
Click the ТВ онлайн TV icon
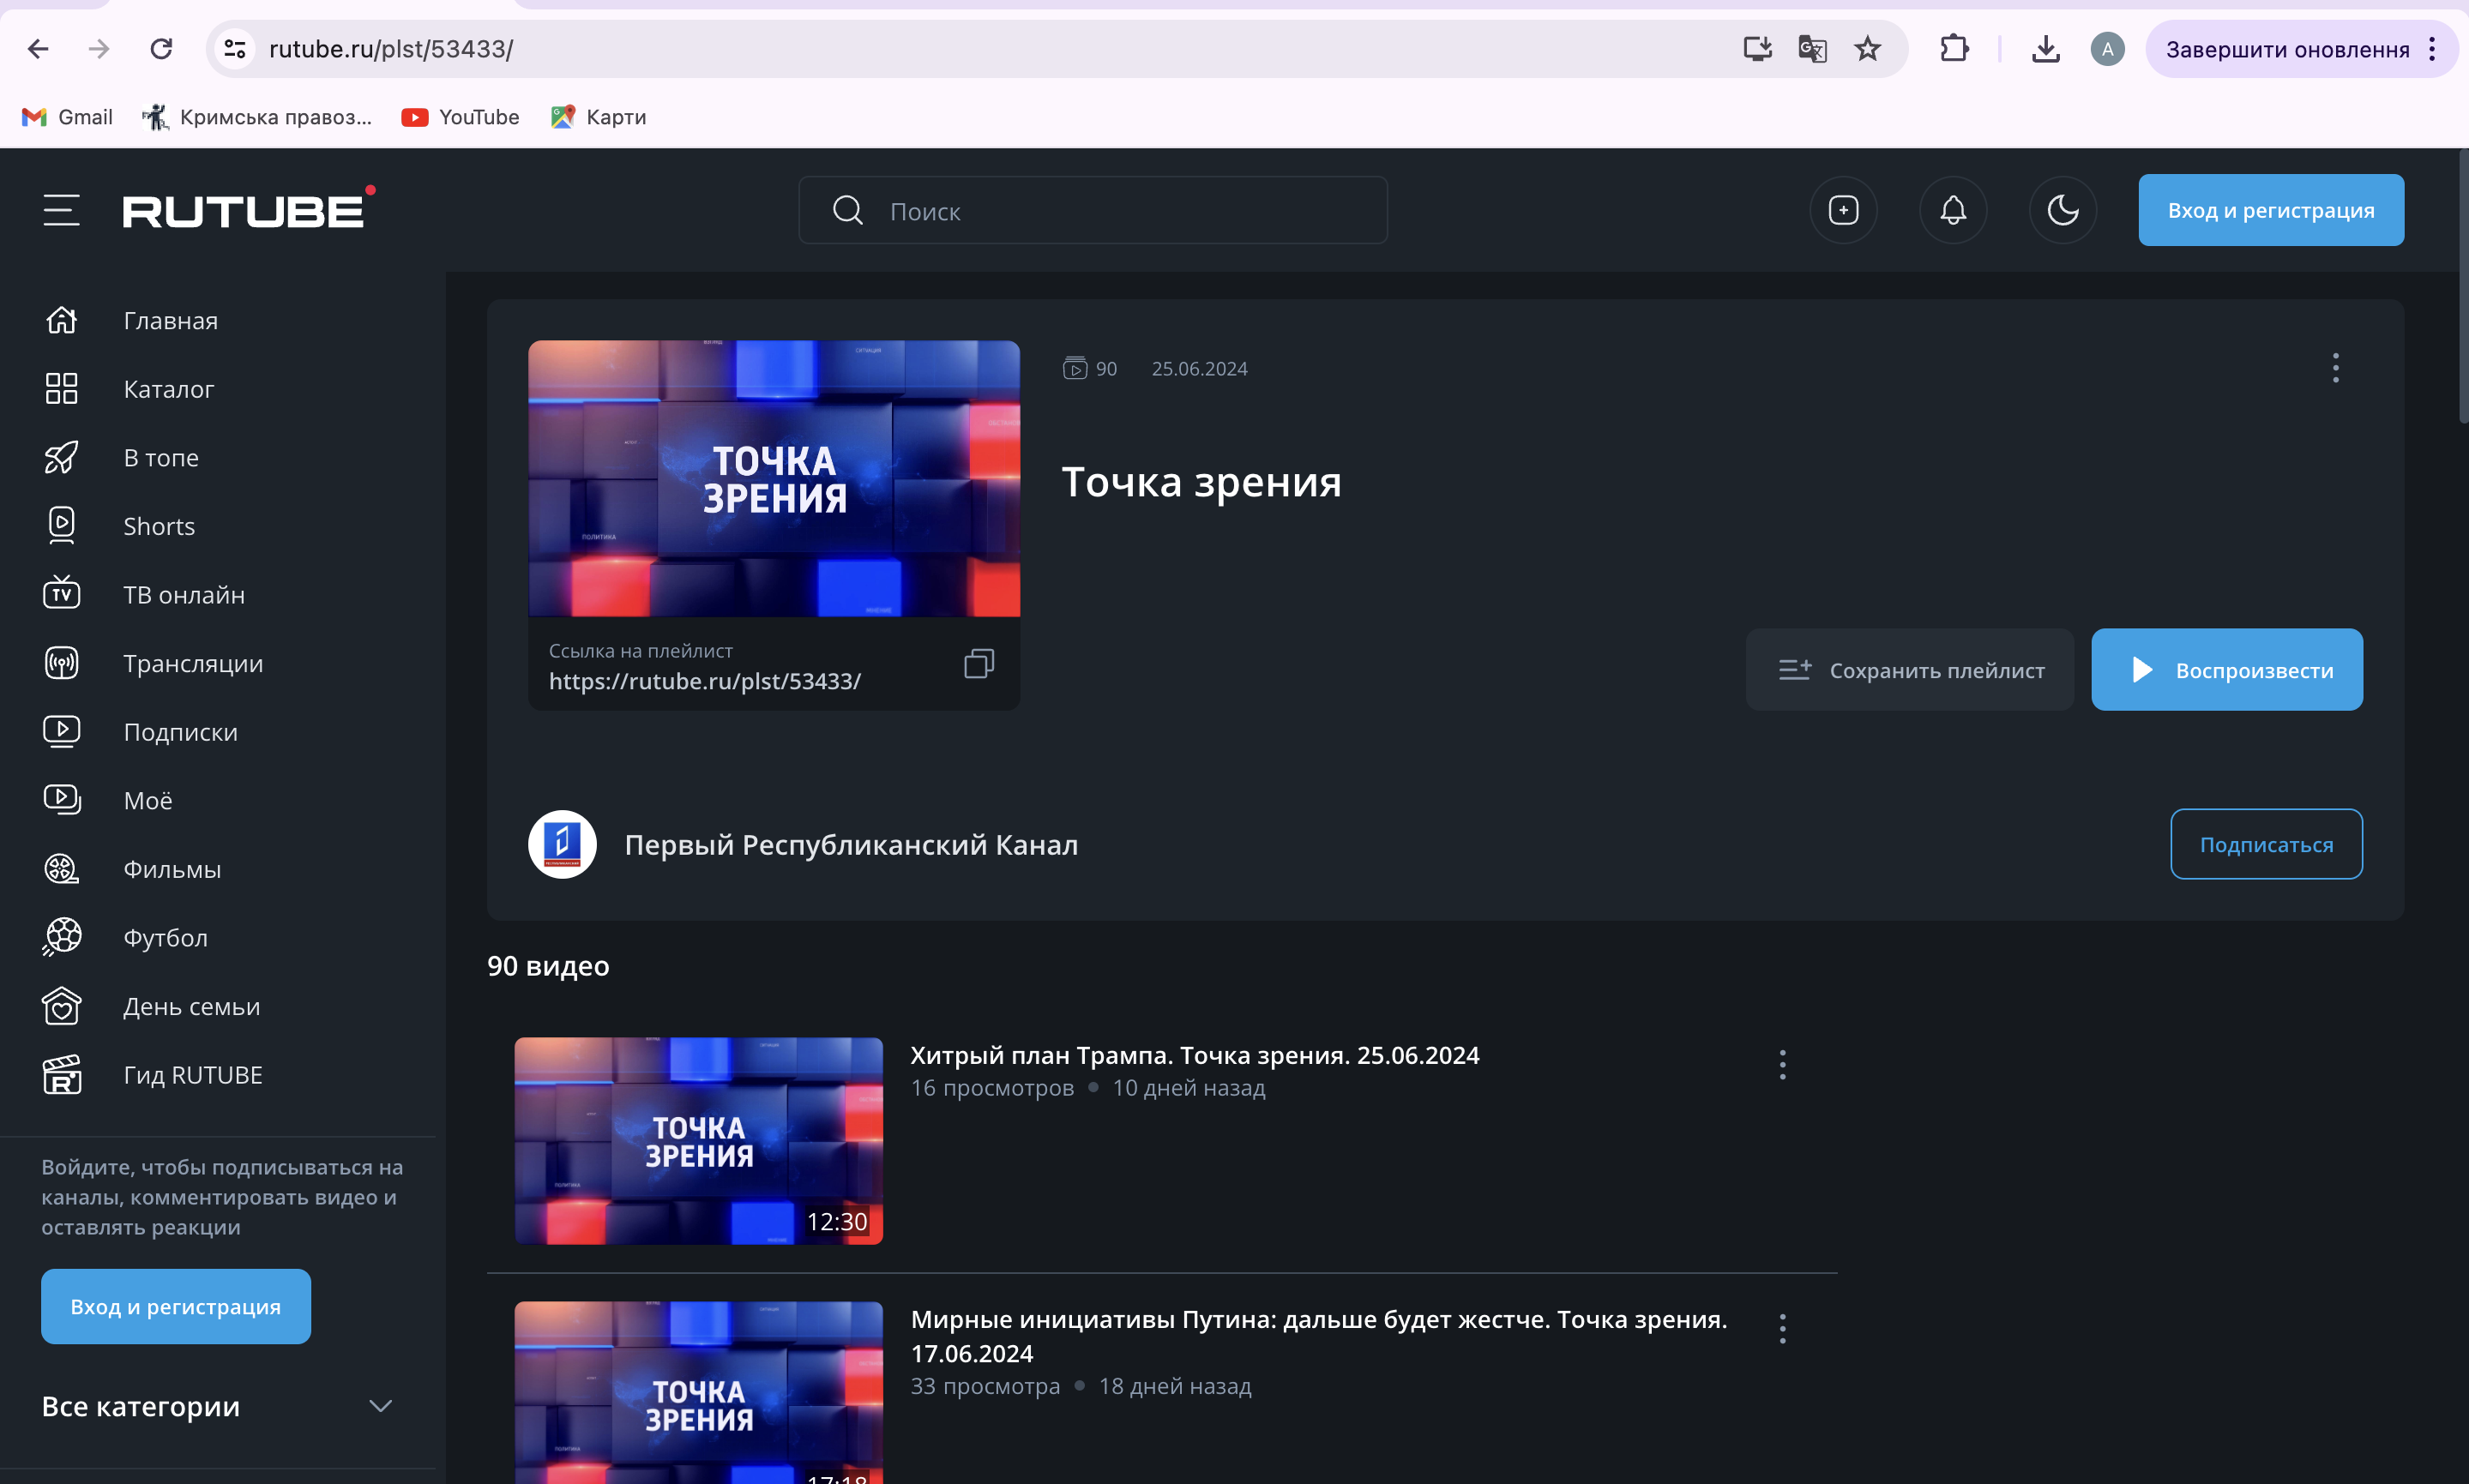(61, 594)
